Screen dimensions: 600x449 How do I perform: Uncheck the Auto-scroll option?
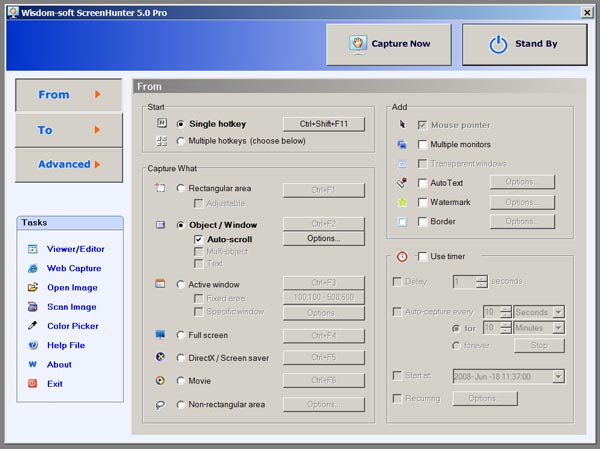click(198, 240)
